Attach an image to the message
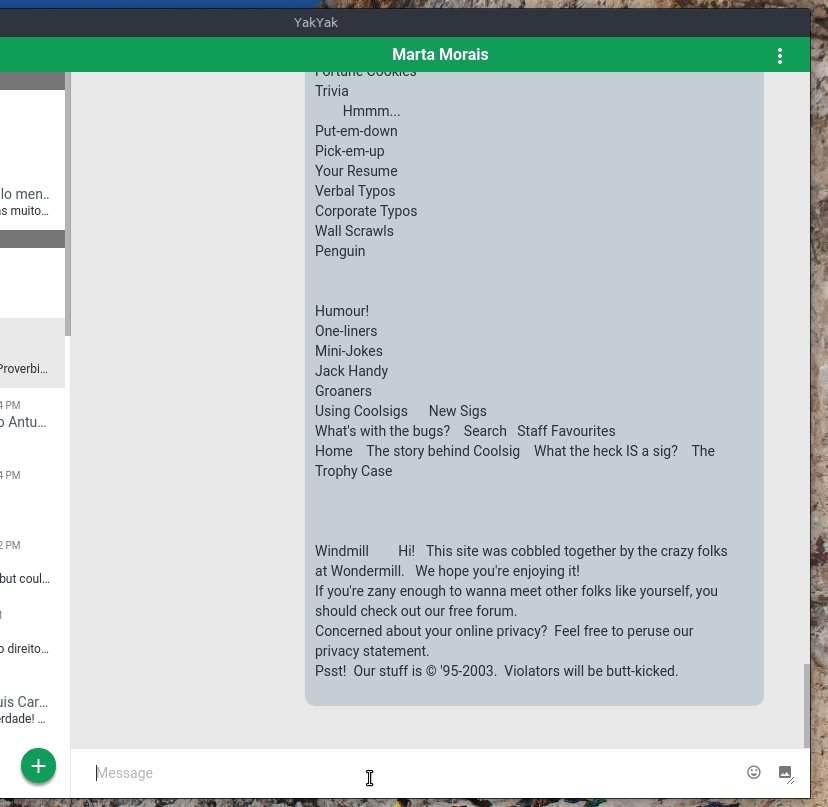Viewport: 828px width, 807px height. (x=785, y=772)
